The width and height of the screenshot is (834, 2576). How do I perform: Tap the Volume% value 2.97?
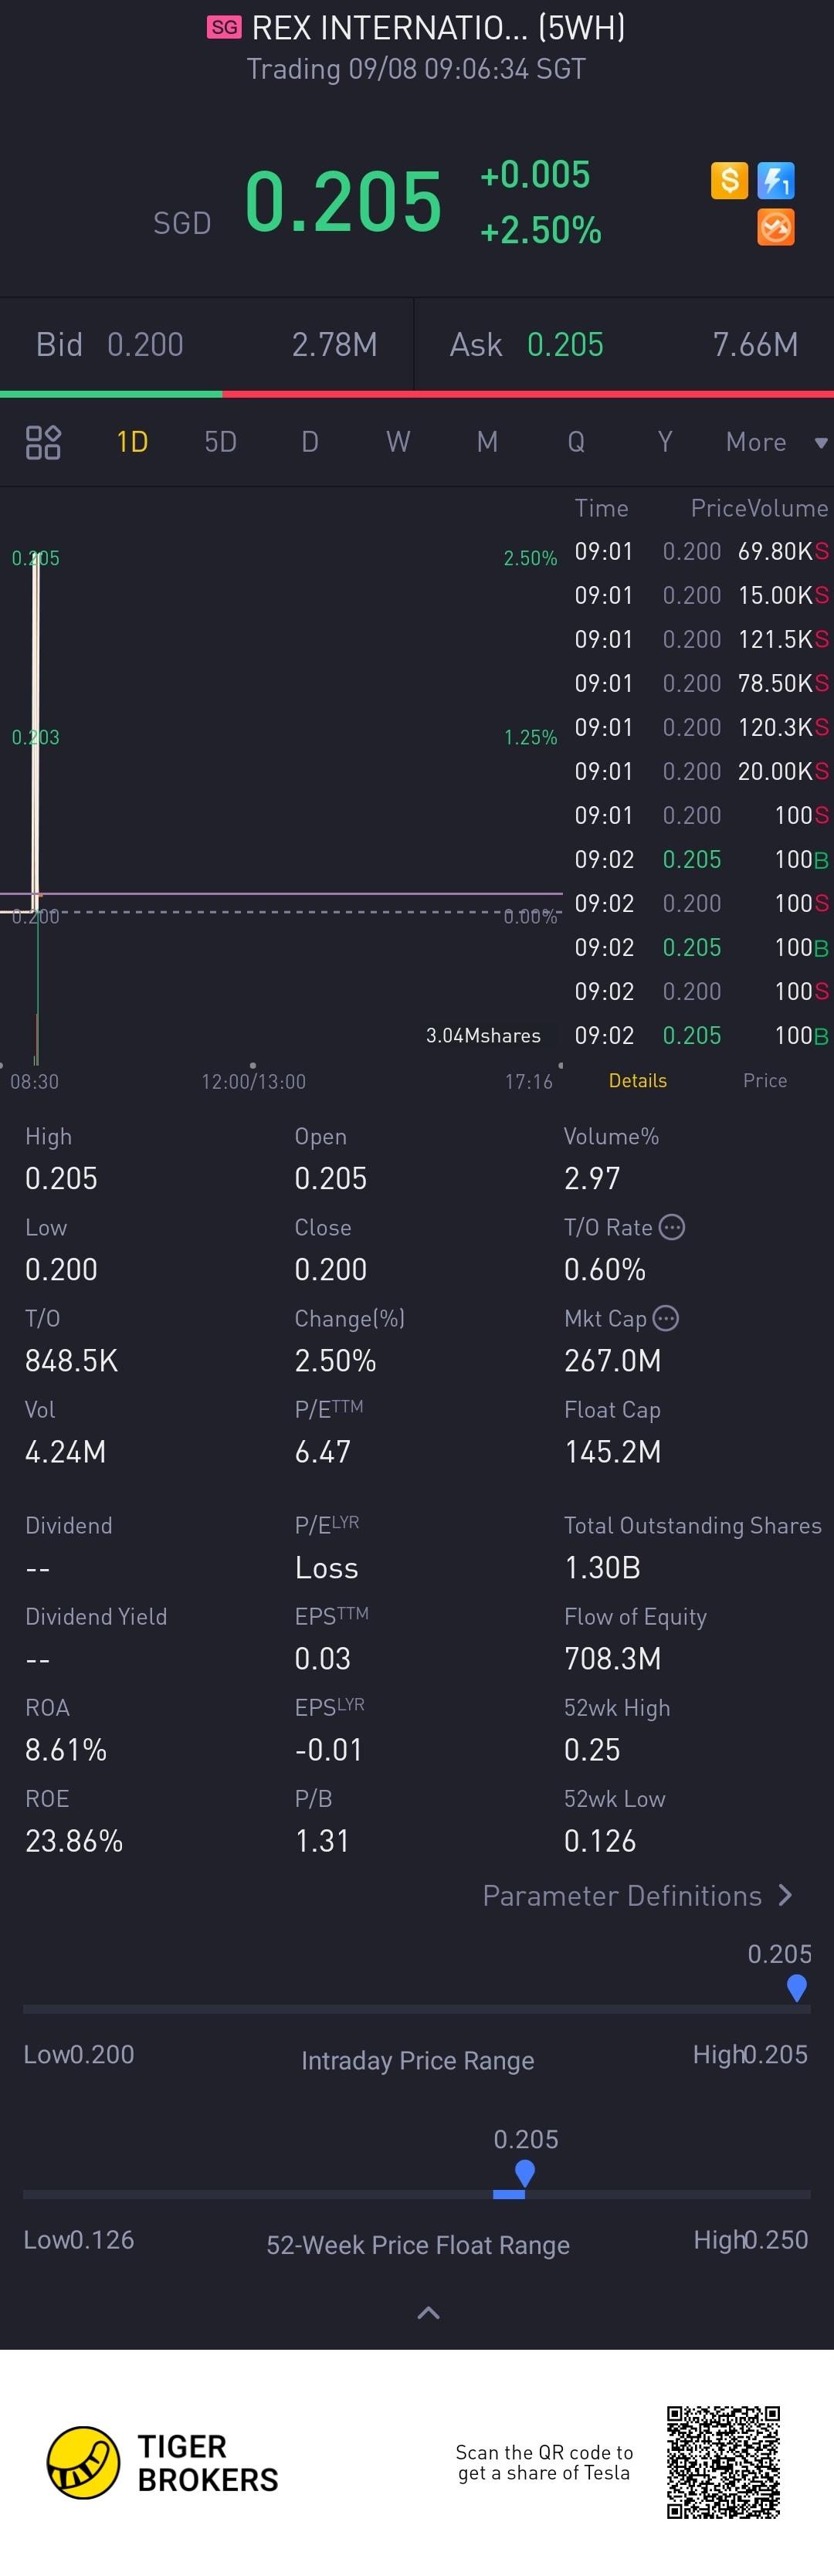[592, 1178]
